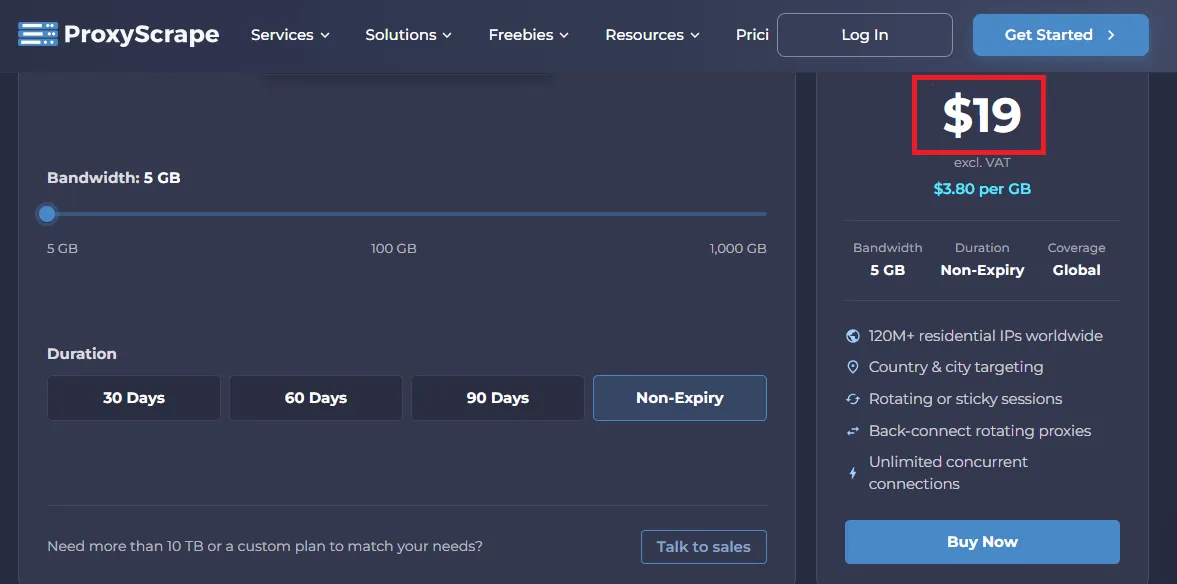
Task: Click the 5 GB slider label
Action: [62, 248]
